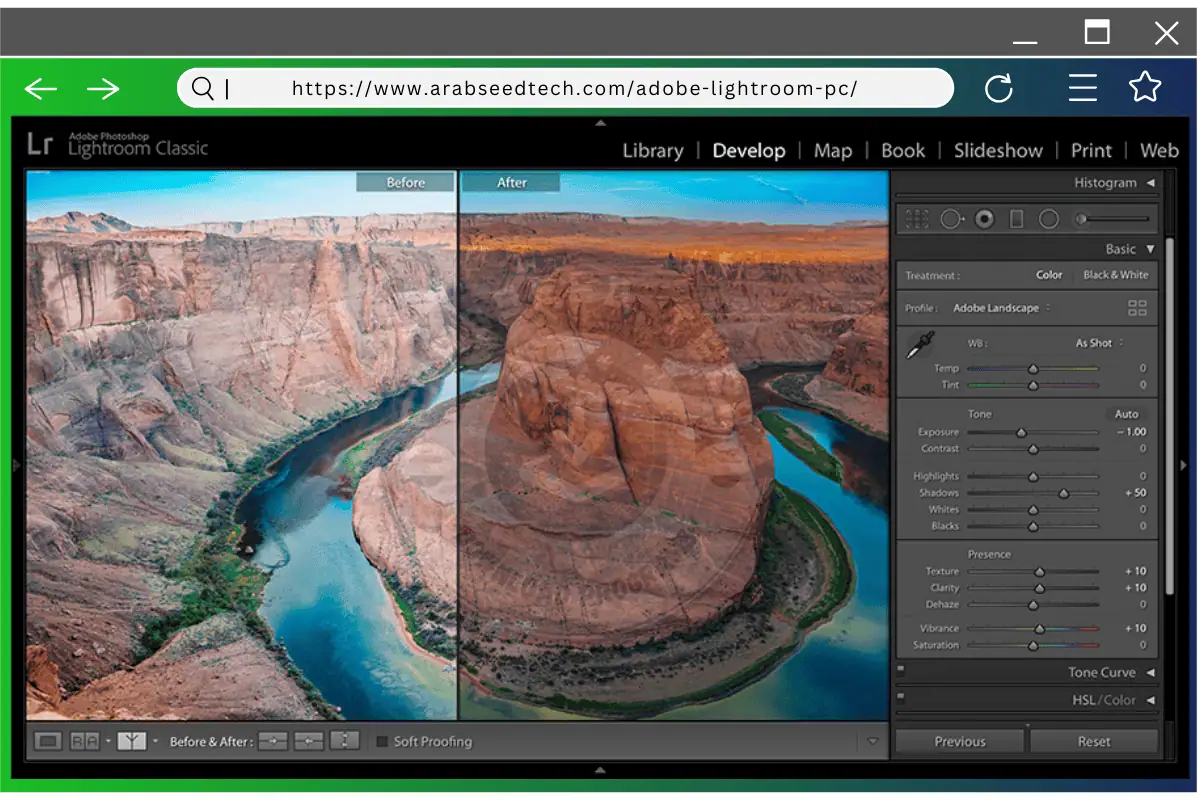Switch to the Library module
Image resolution: width=1200 pixels, height=800 pixels.
click(652, 150)
